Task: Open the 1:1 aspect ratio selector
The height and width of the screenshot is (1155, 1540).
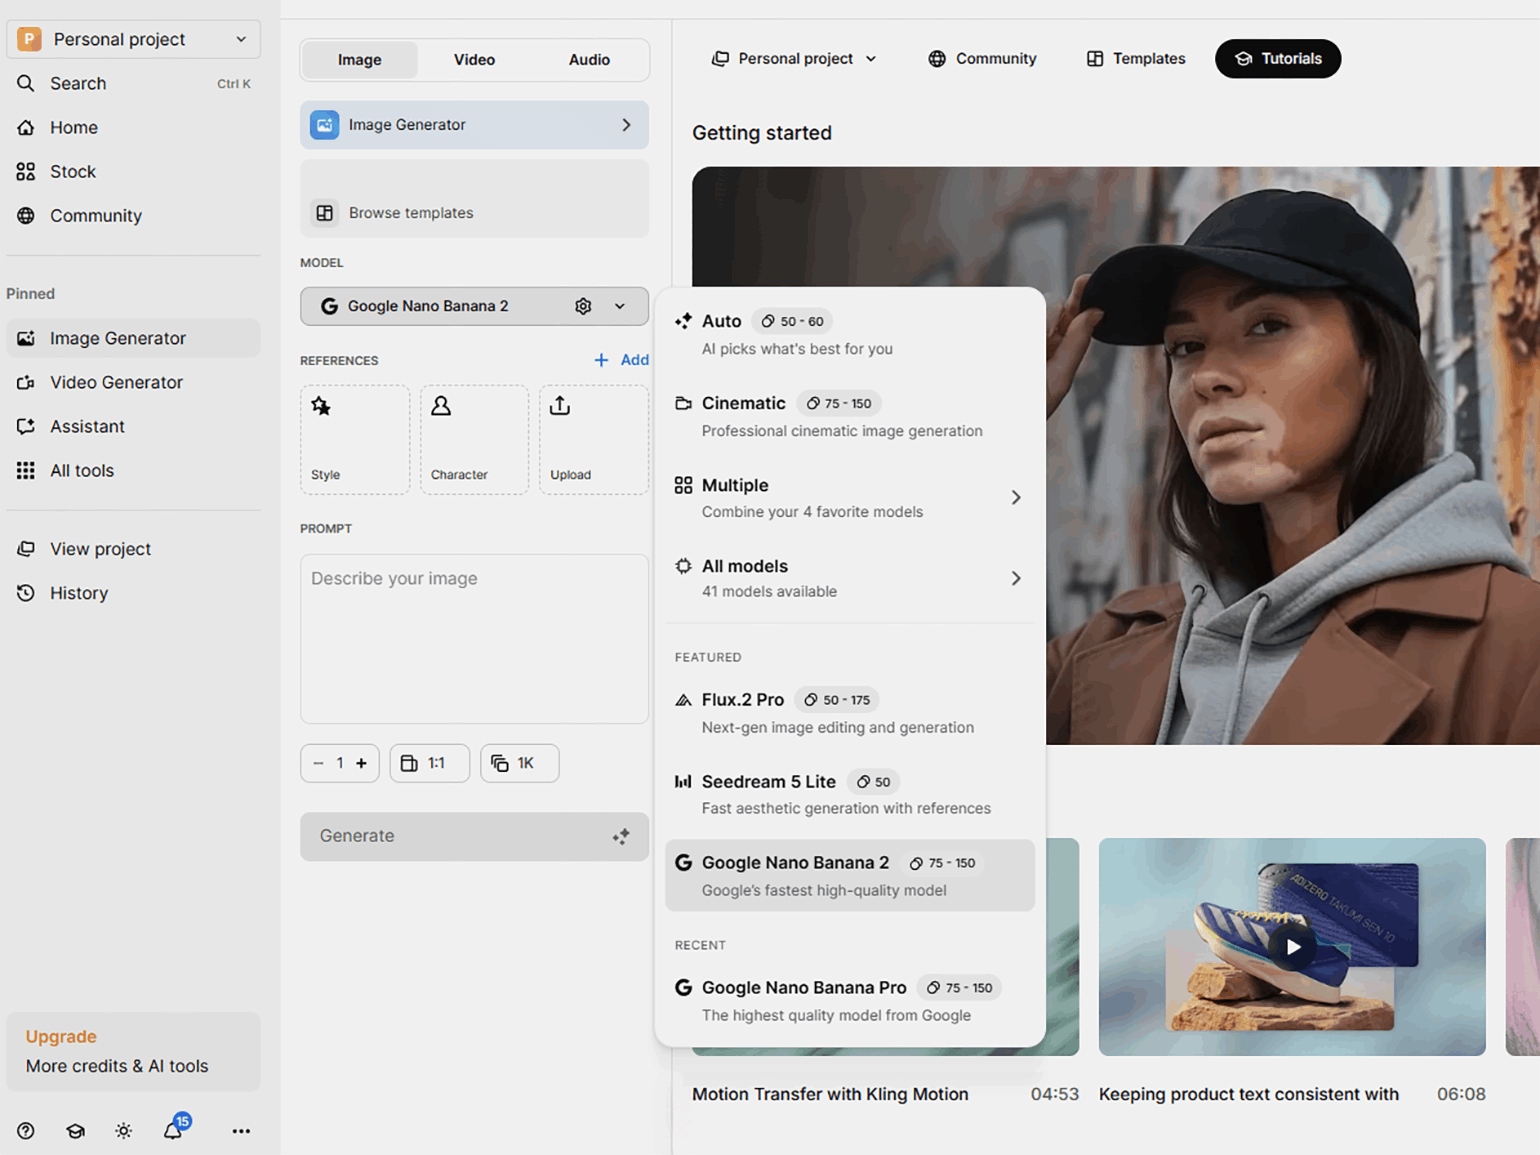Action: [x=429, y=763]
